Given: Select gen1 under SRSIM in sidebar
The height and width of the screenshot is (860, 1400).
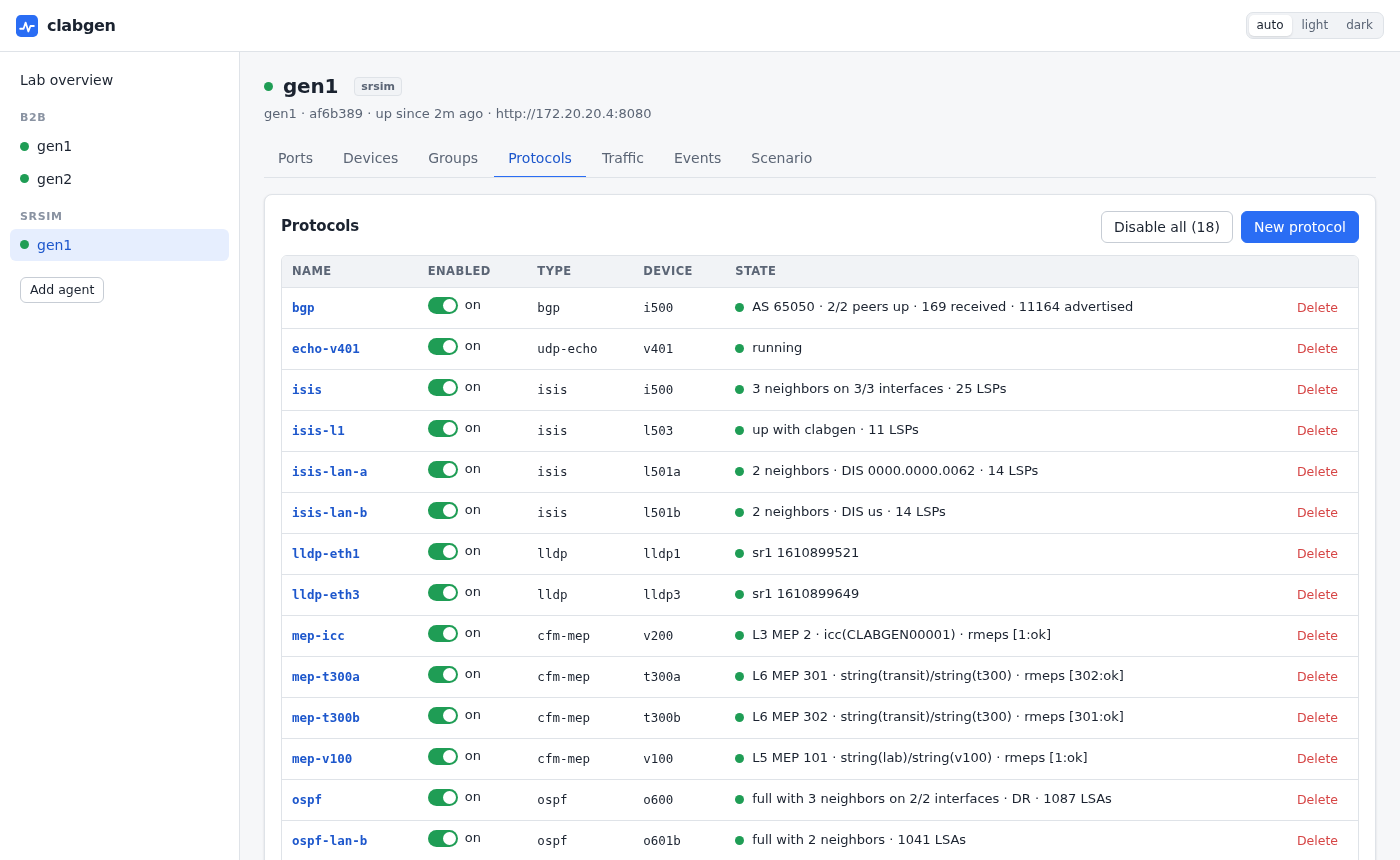Looking at the screenshot, I should pos(119,245).
